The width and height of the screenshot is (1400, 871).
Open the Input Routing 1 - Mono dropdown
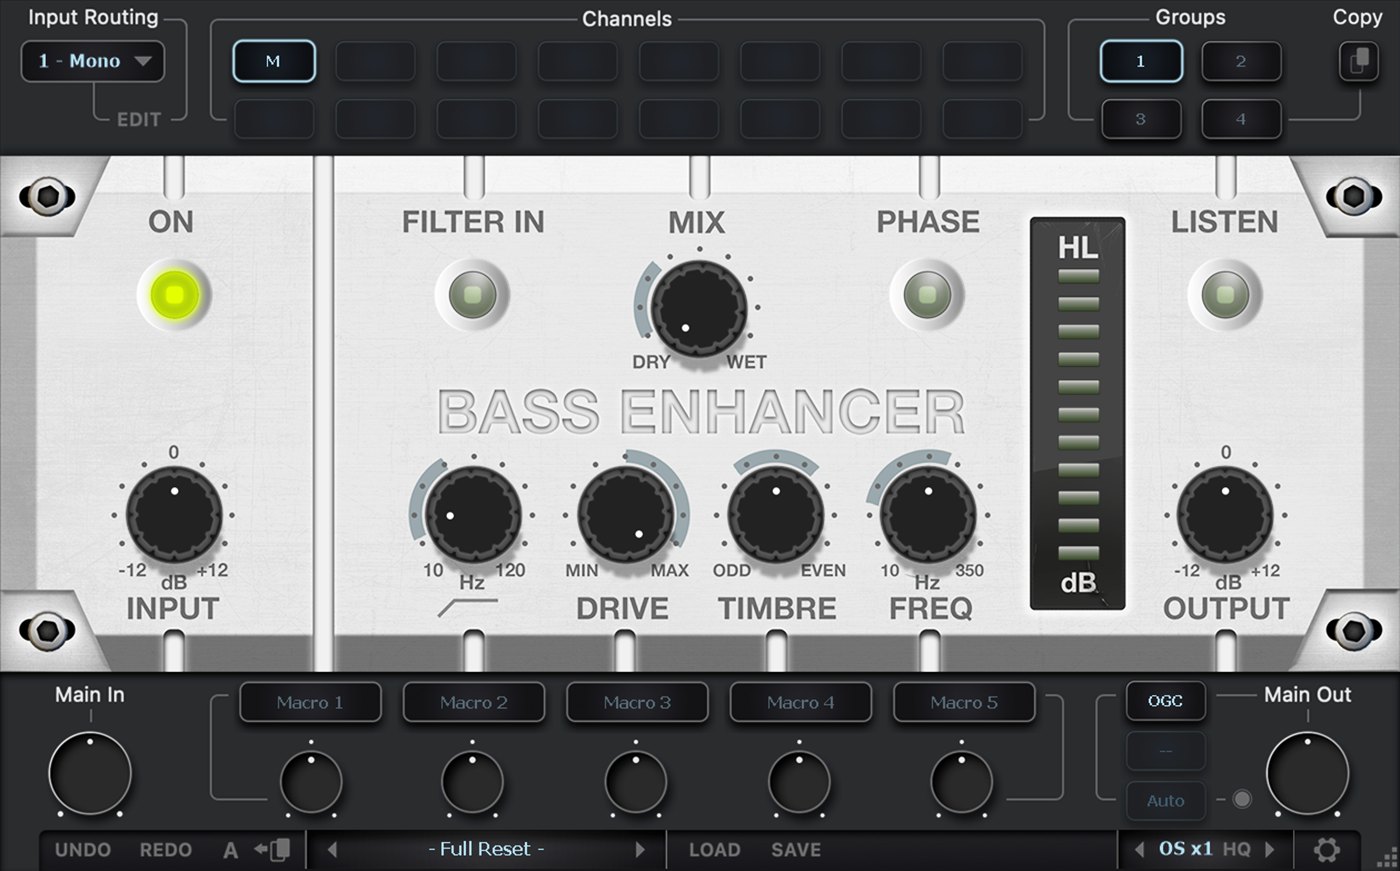pyautogui.click(x=93, y=61)
